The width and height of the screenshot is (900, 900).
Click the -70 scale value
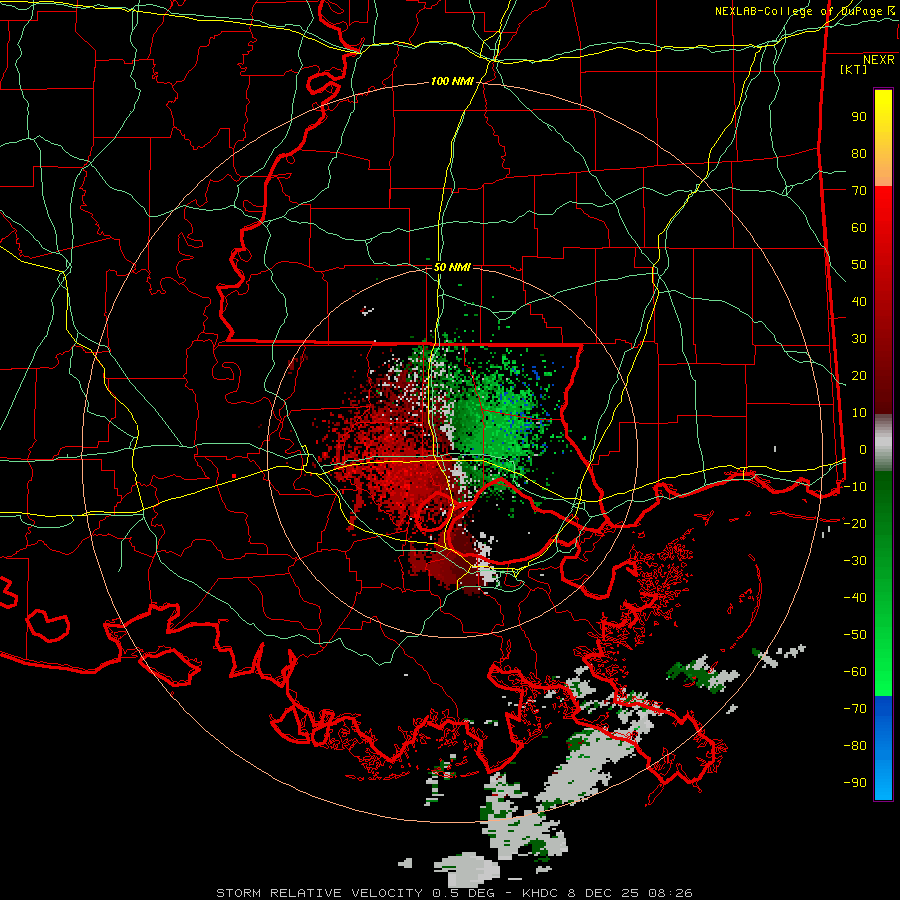[855, 709]
